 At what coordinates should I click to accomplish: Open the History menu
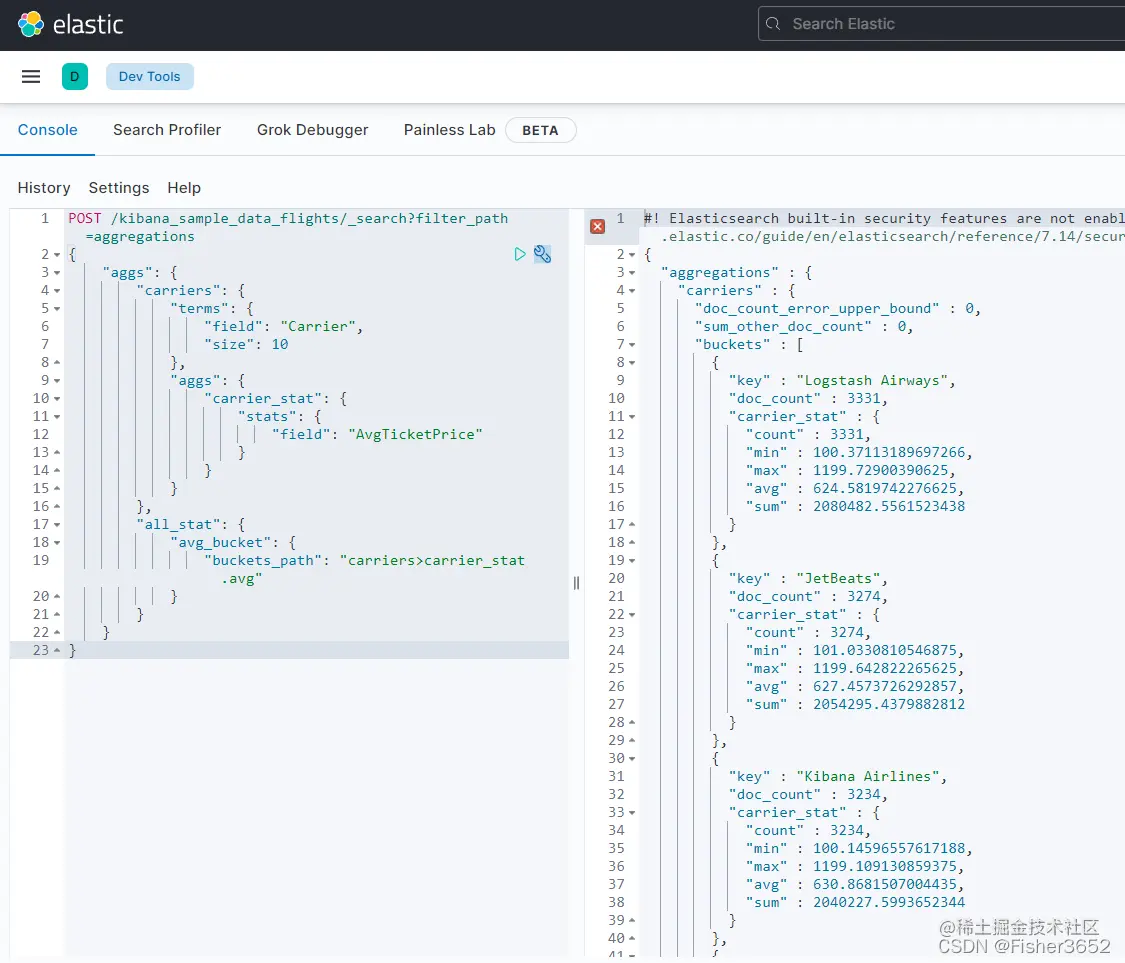(44, 188)
